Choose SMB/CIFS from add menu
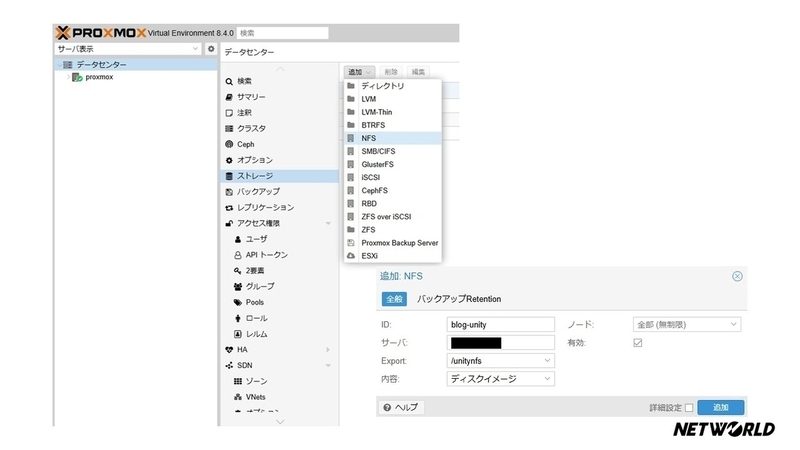 (393, 152)
